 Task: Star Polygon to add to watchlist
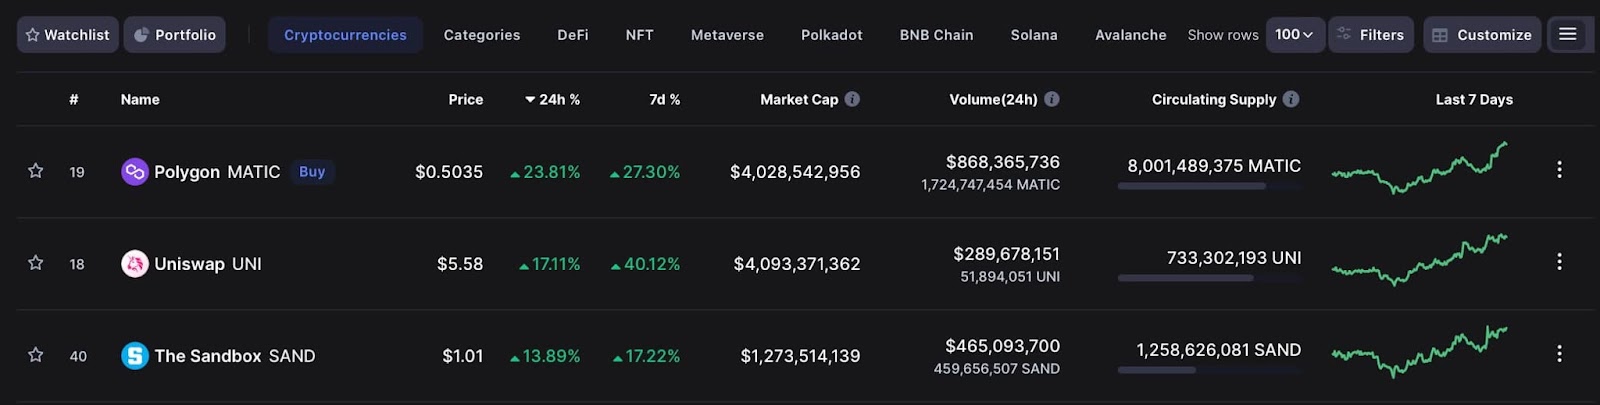pyautogui.click(x=36, y=171)
